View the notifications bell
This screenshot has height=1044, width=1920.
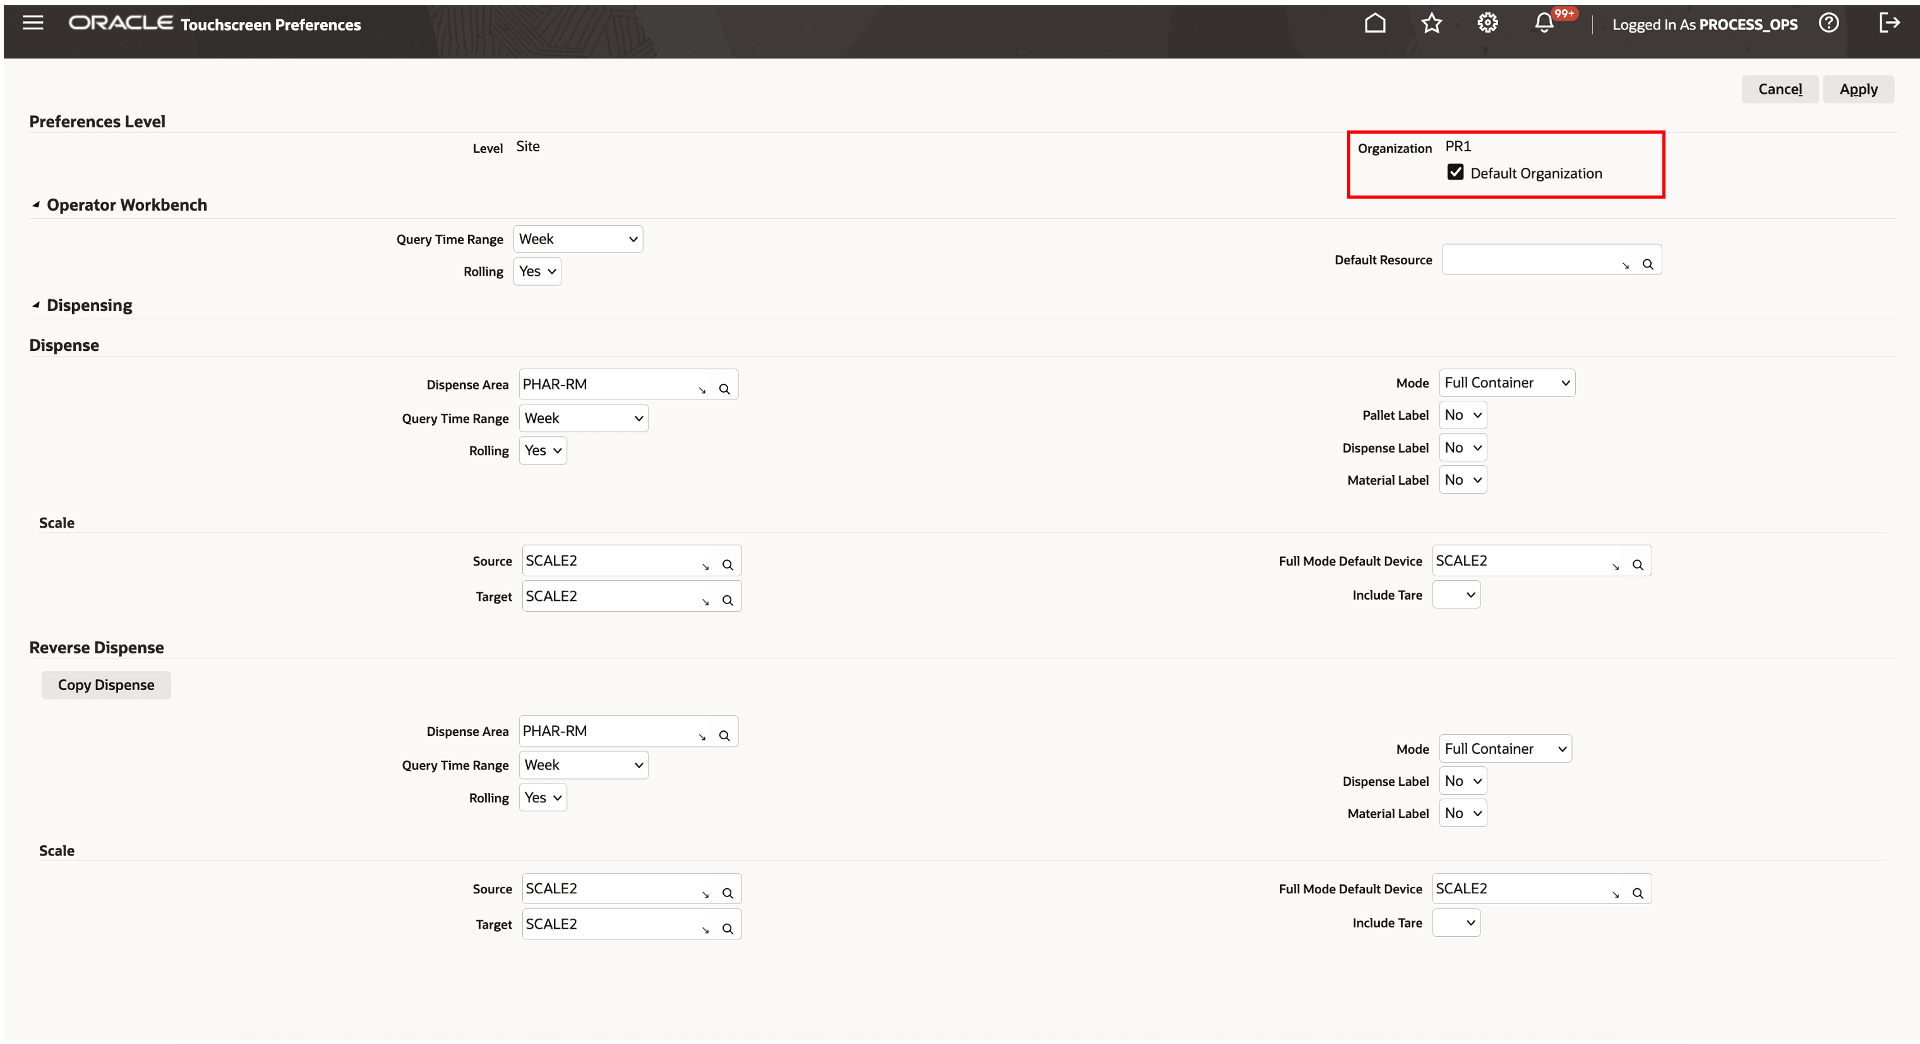click(x=1544, y=23)
